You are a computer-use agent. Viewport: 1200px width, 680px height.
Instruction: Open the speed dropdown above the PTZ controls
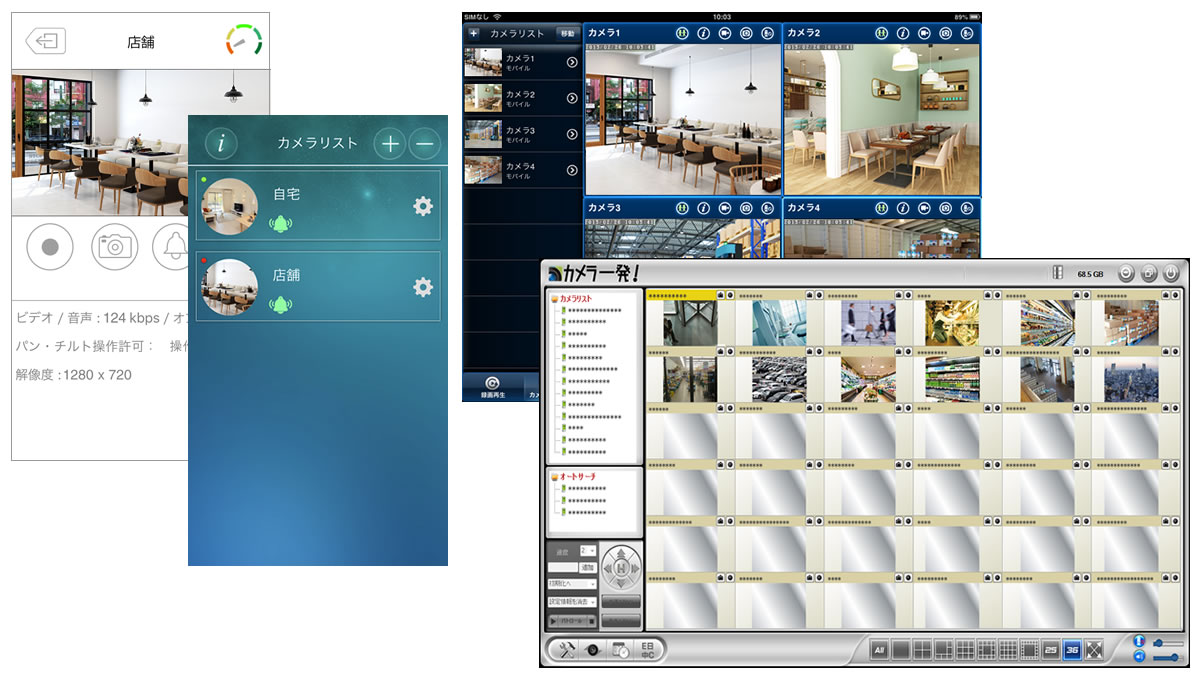[588, 551]
